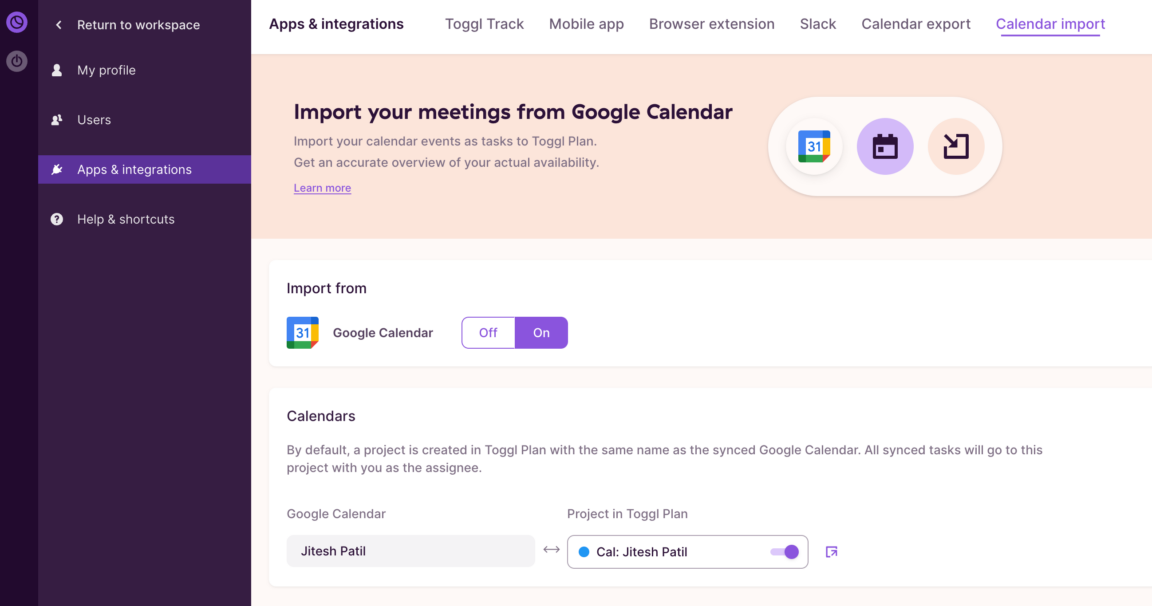Click the purple calendar icon in the banner
Viewport: 1152px width, 606px height.
pyautogui.click(x=885, y=146)
